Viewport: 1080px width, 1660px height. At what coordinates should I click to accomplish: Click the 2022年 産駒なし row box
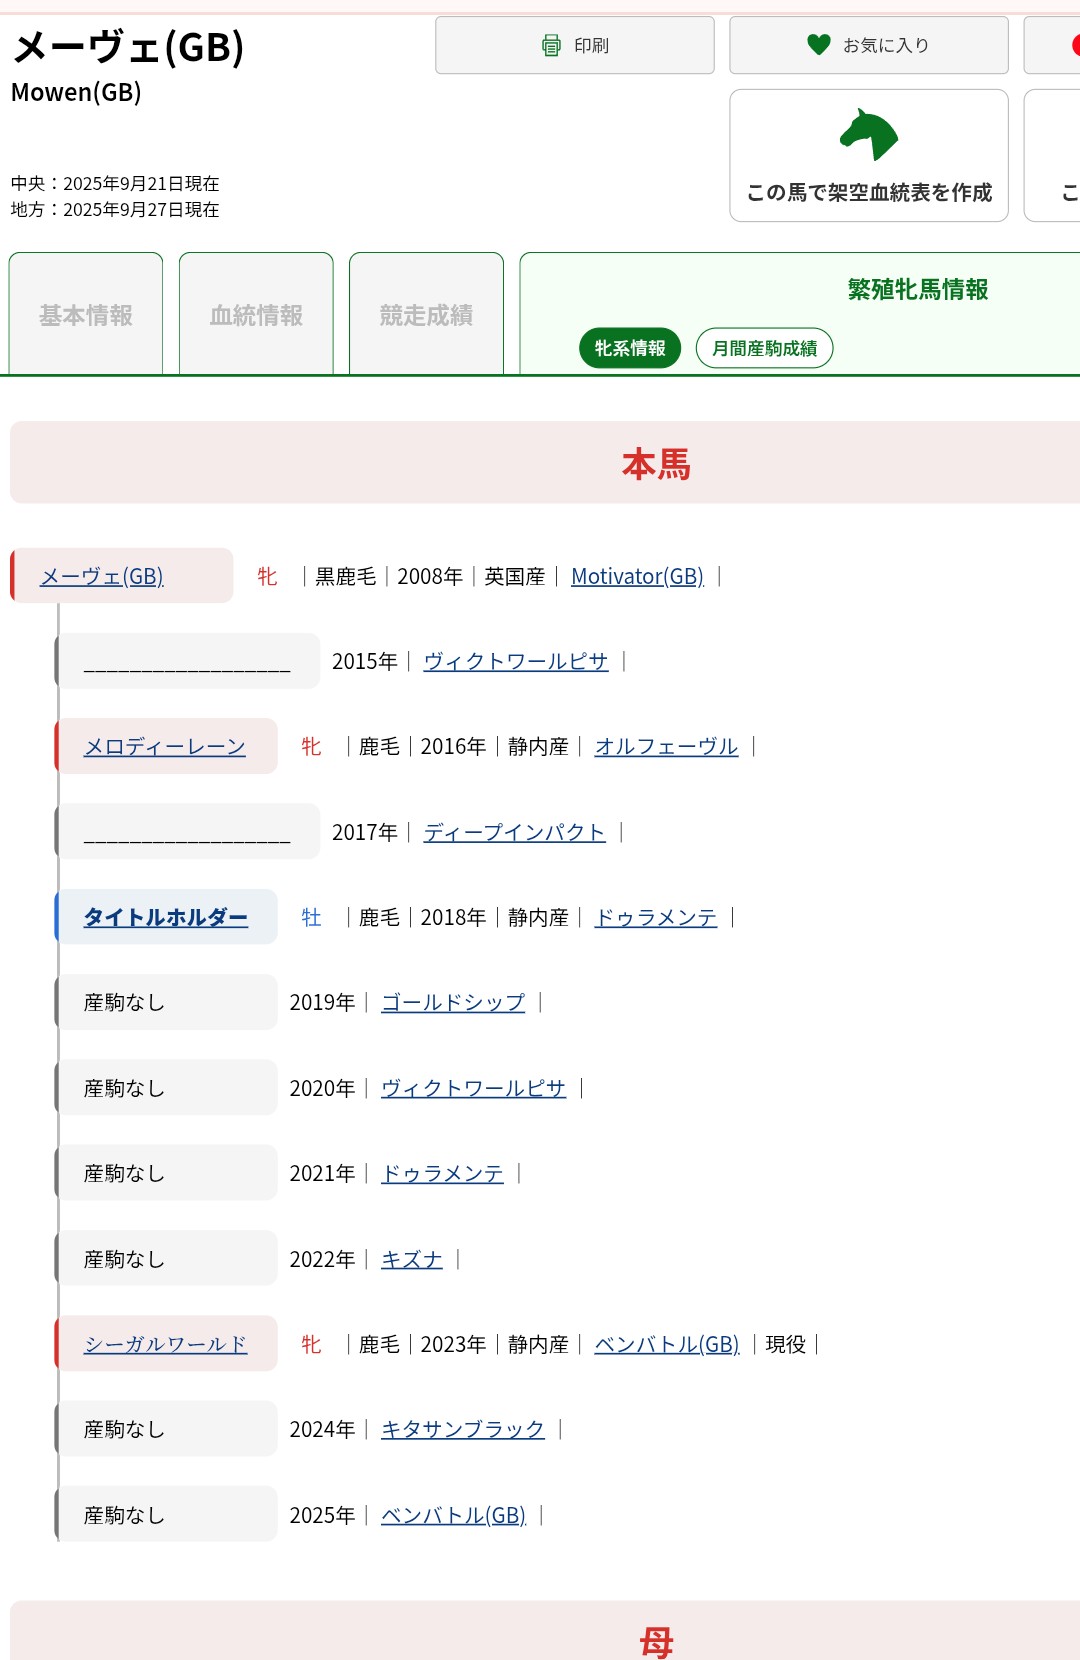167,1259
